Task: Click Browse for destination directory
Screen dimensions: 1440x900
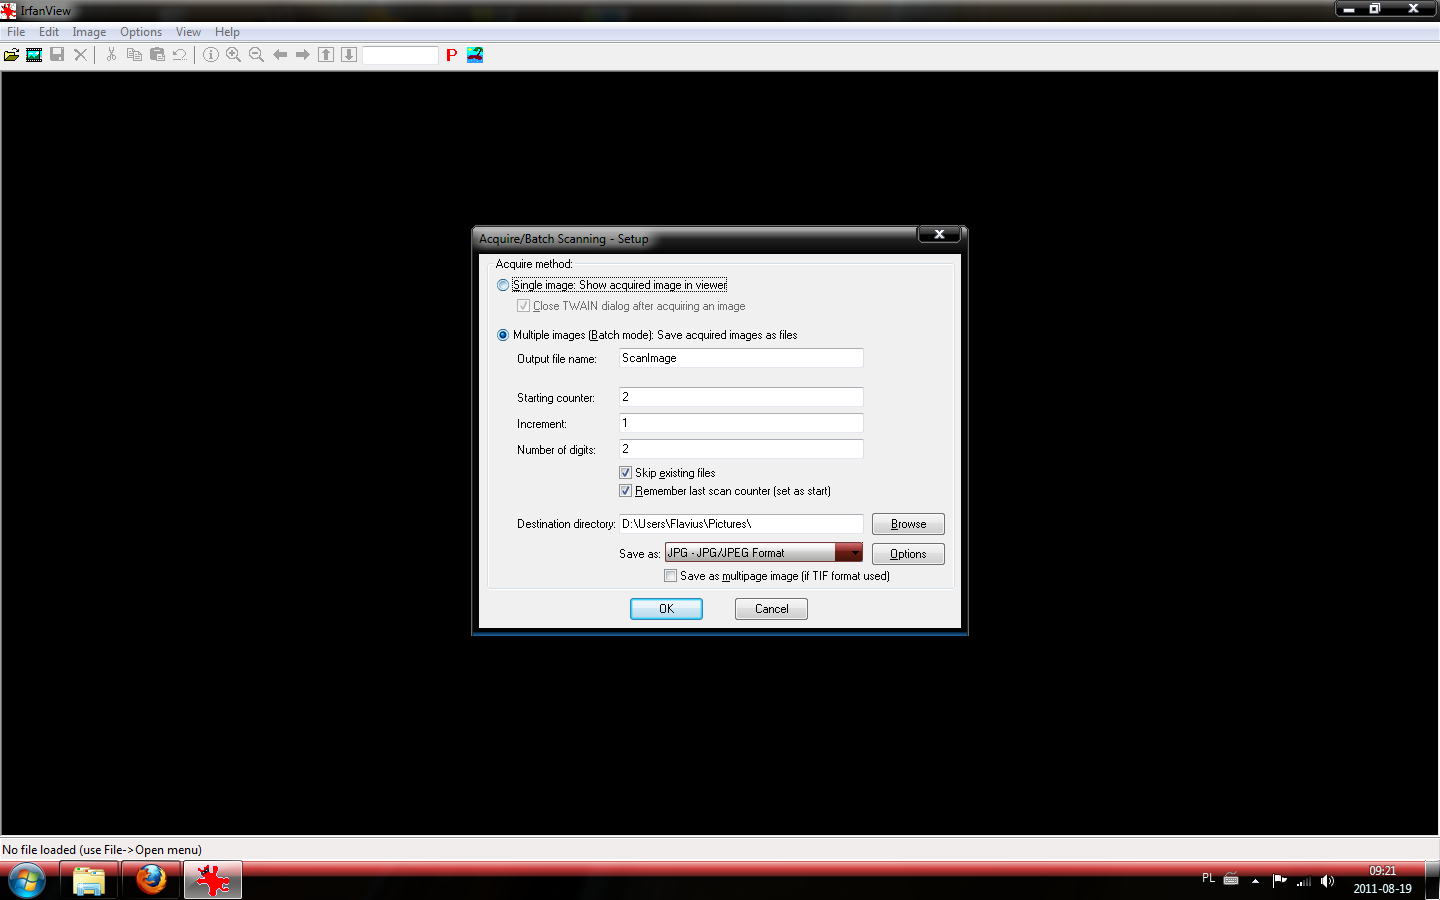Action: [908, 524]
